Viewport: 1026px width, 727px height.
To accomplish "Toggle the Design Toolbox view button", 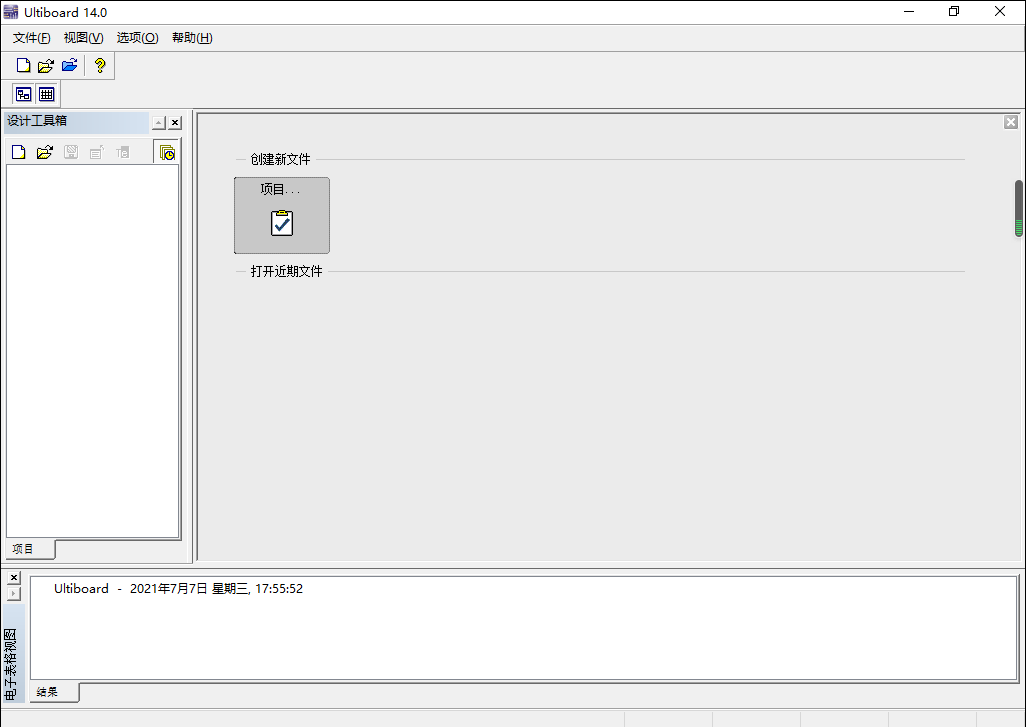I will 23,94.
